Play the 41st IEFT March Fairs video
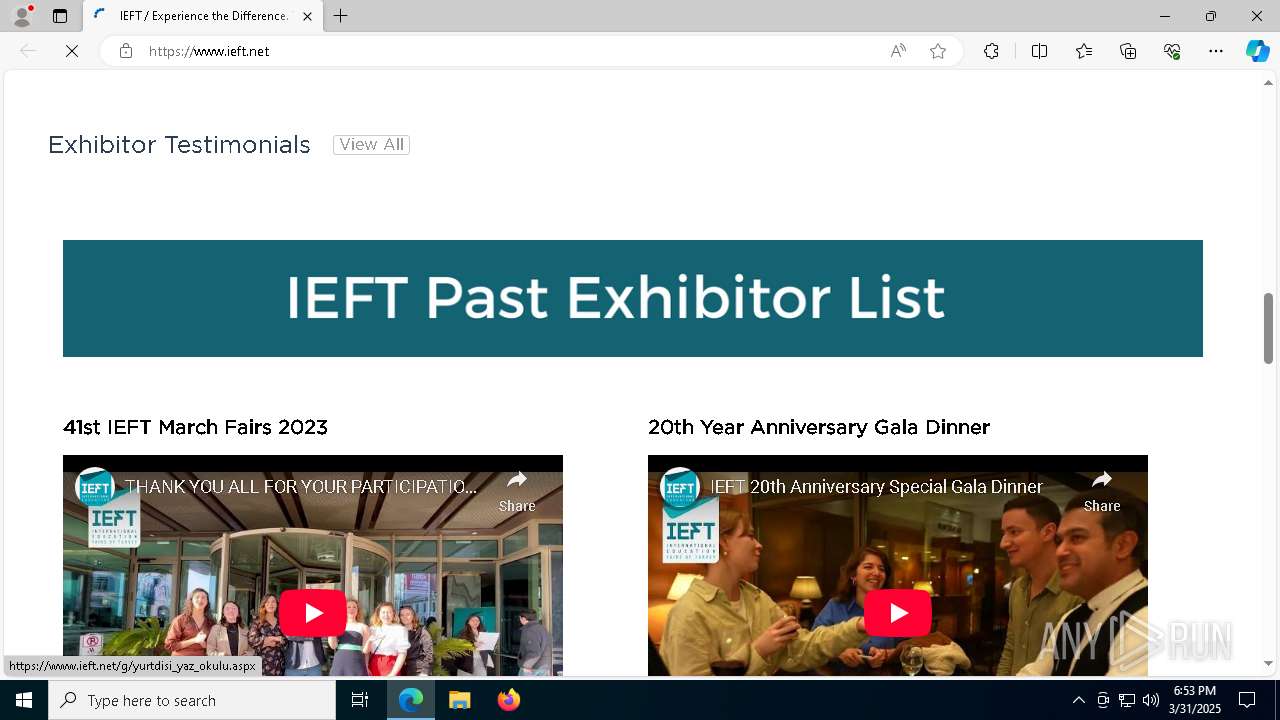Image resolution: width=1280 pixels, height=720 pixels. coord(313,613)
